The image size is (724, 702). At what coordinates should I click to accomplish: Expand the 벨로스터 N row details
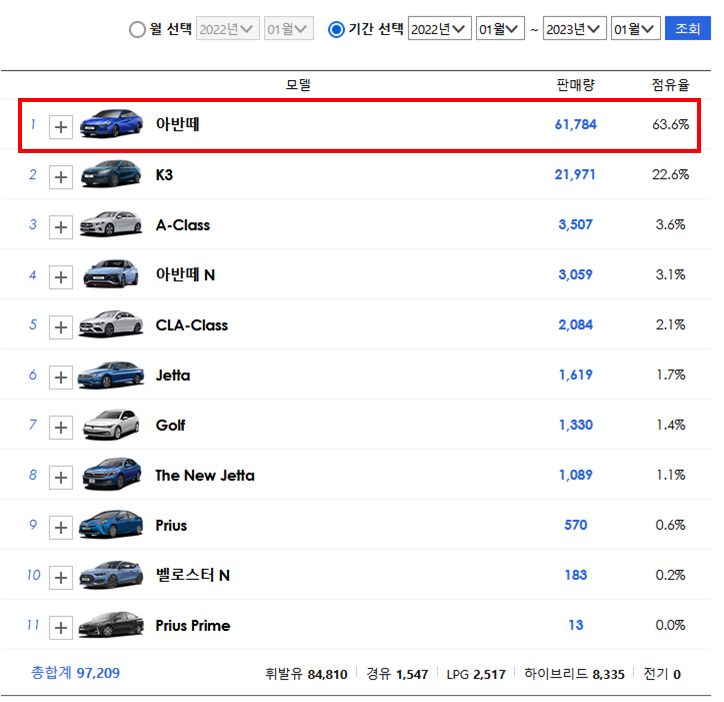click(x=61, y=577)
